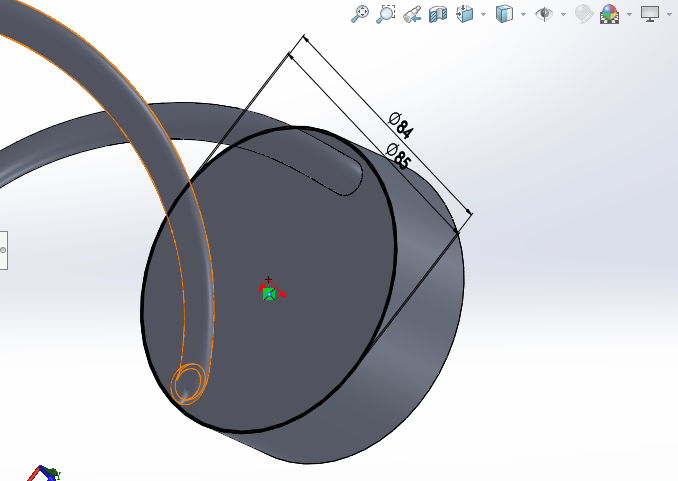Click the view triad in the corner
This screenshot has height=481, width=678.
[43, 474]
